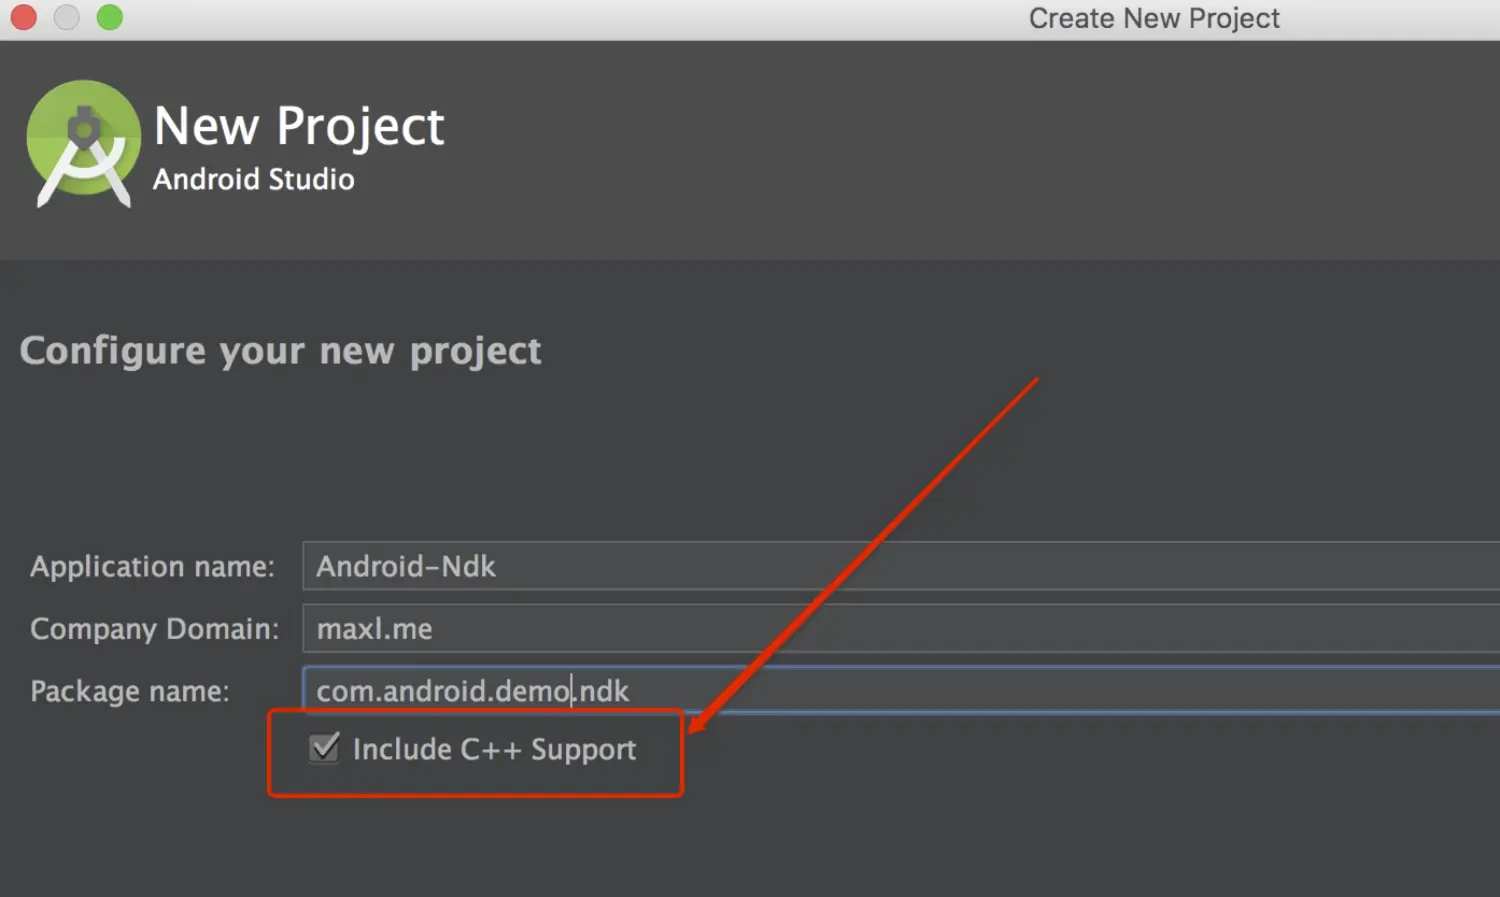The height and width of the screenshot is (897, 1500).
Task: Click the Android Studio logo icon
Action: pyautogui.click(x=84, y=144)
